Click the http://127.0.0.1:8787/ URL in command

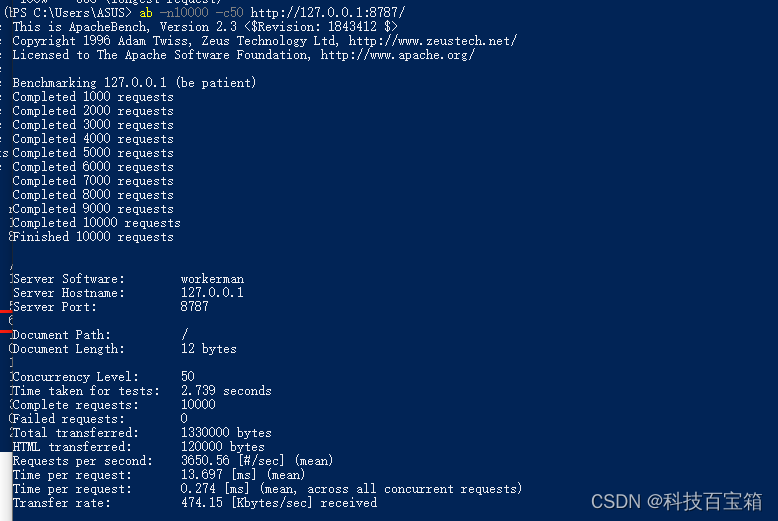328,12
